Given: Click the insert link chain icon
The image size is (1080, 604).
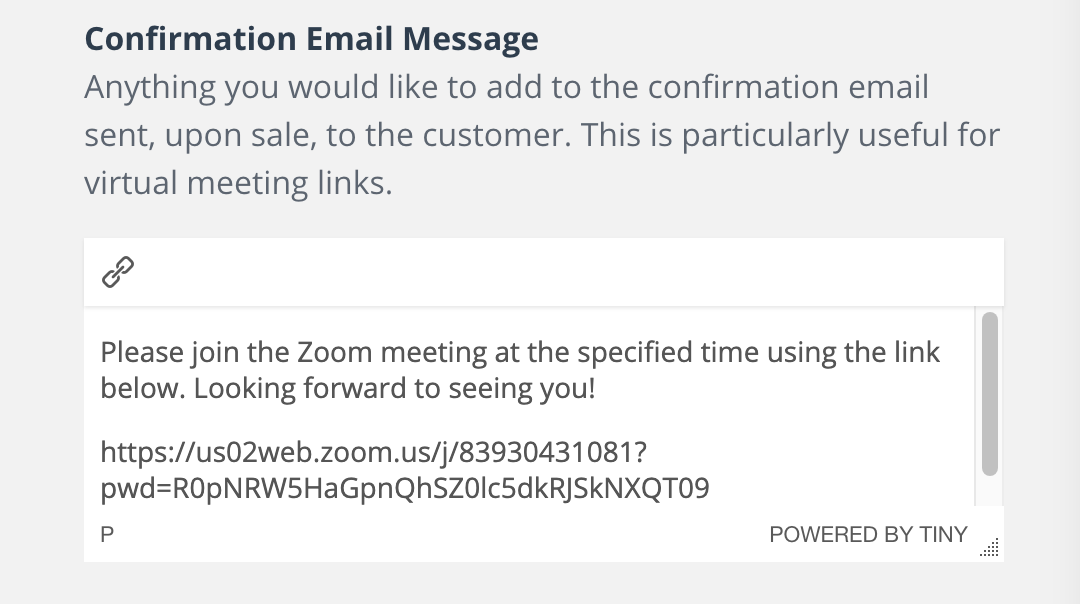Looking at the screenshot, I should pyautogui.click(x=118, y=272).
